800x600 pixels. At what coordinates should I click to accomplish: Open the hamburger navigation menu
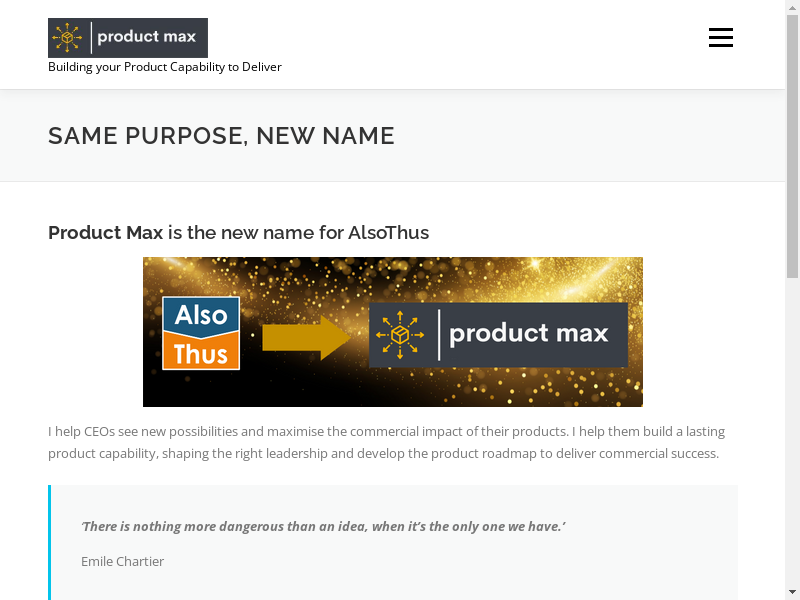(x=721, y=38)
